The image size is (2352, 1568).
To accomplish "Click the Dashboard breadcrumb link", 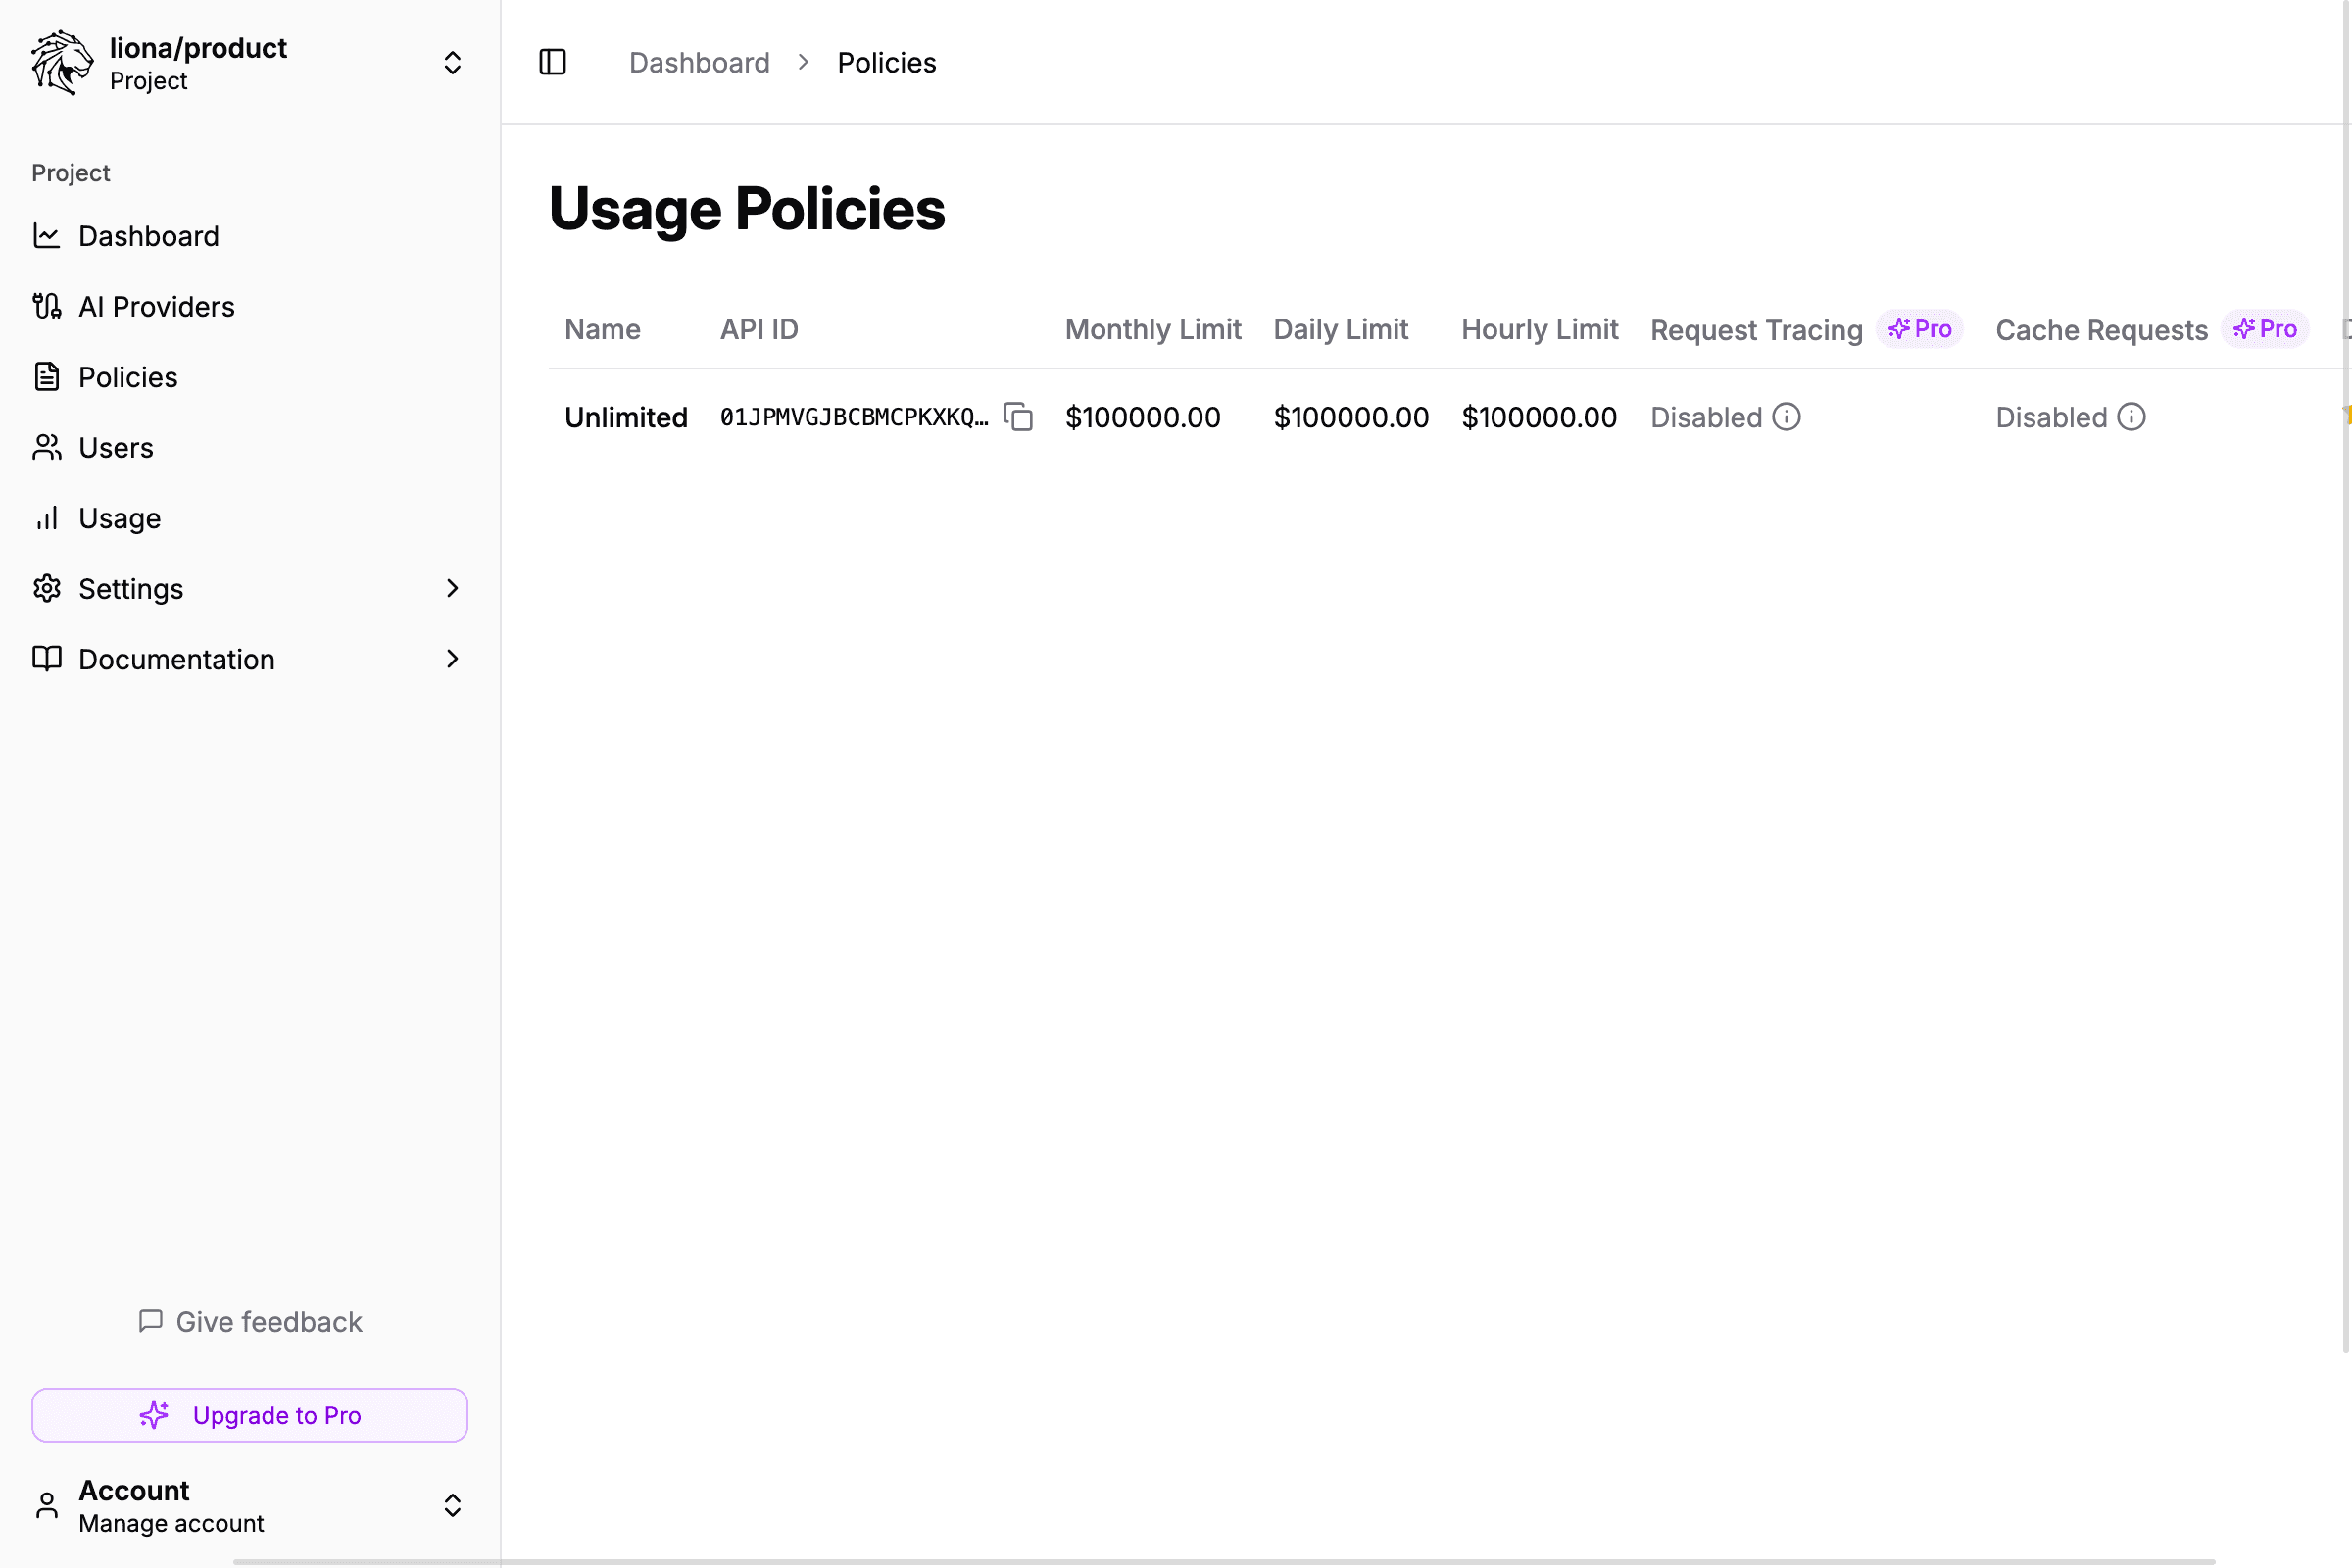I will click(699, 62).
